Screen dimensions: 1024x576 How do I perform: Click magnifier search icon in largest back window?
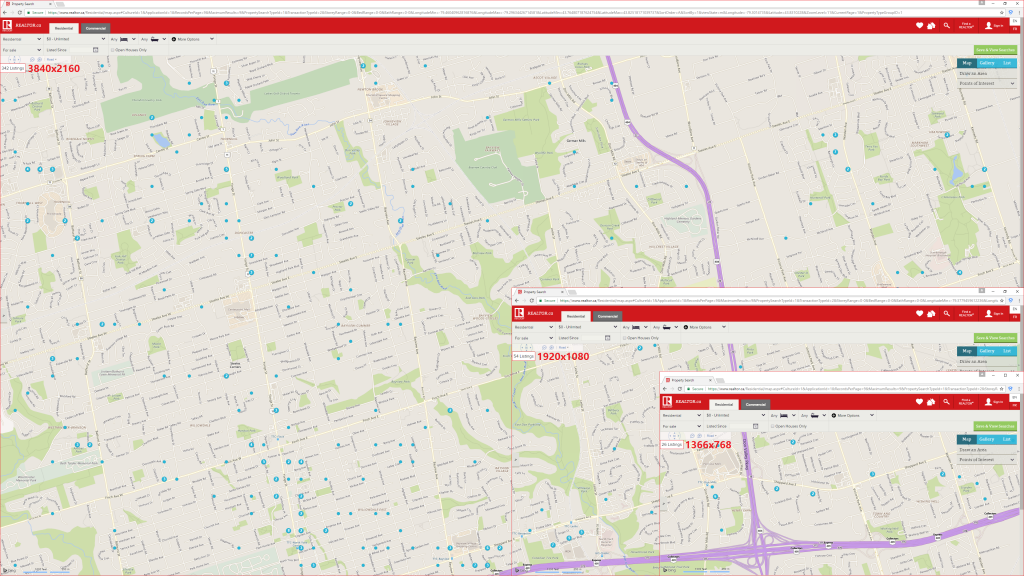tap(946, 25)
